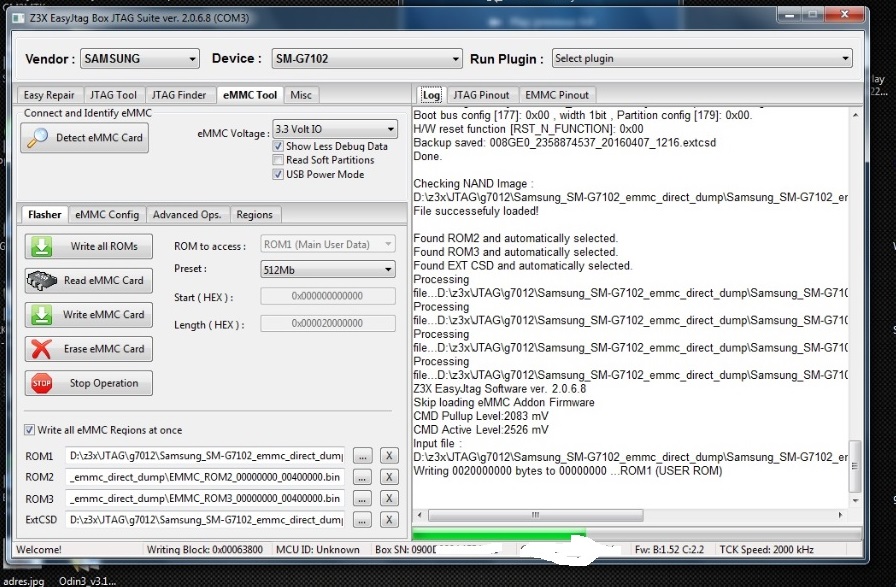The width and height of the screenshot is (896, 587).
Task: Browse for ExtCSD file with ... button
Action: pos(362,520)
